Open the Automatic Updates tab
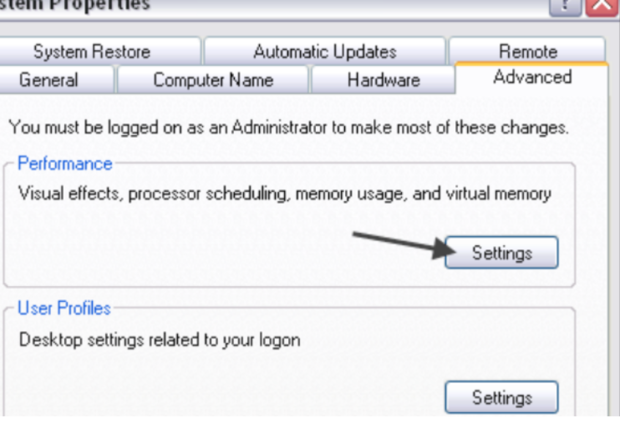Viewport: 620px width, 428px height. (325, 51)
